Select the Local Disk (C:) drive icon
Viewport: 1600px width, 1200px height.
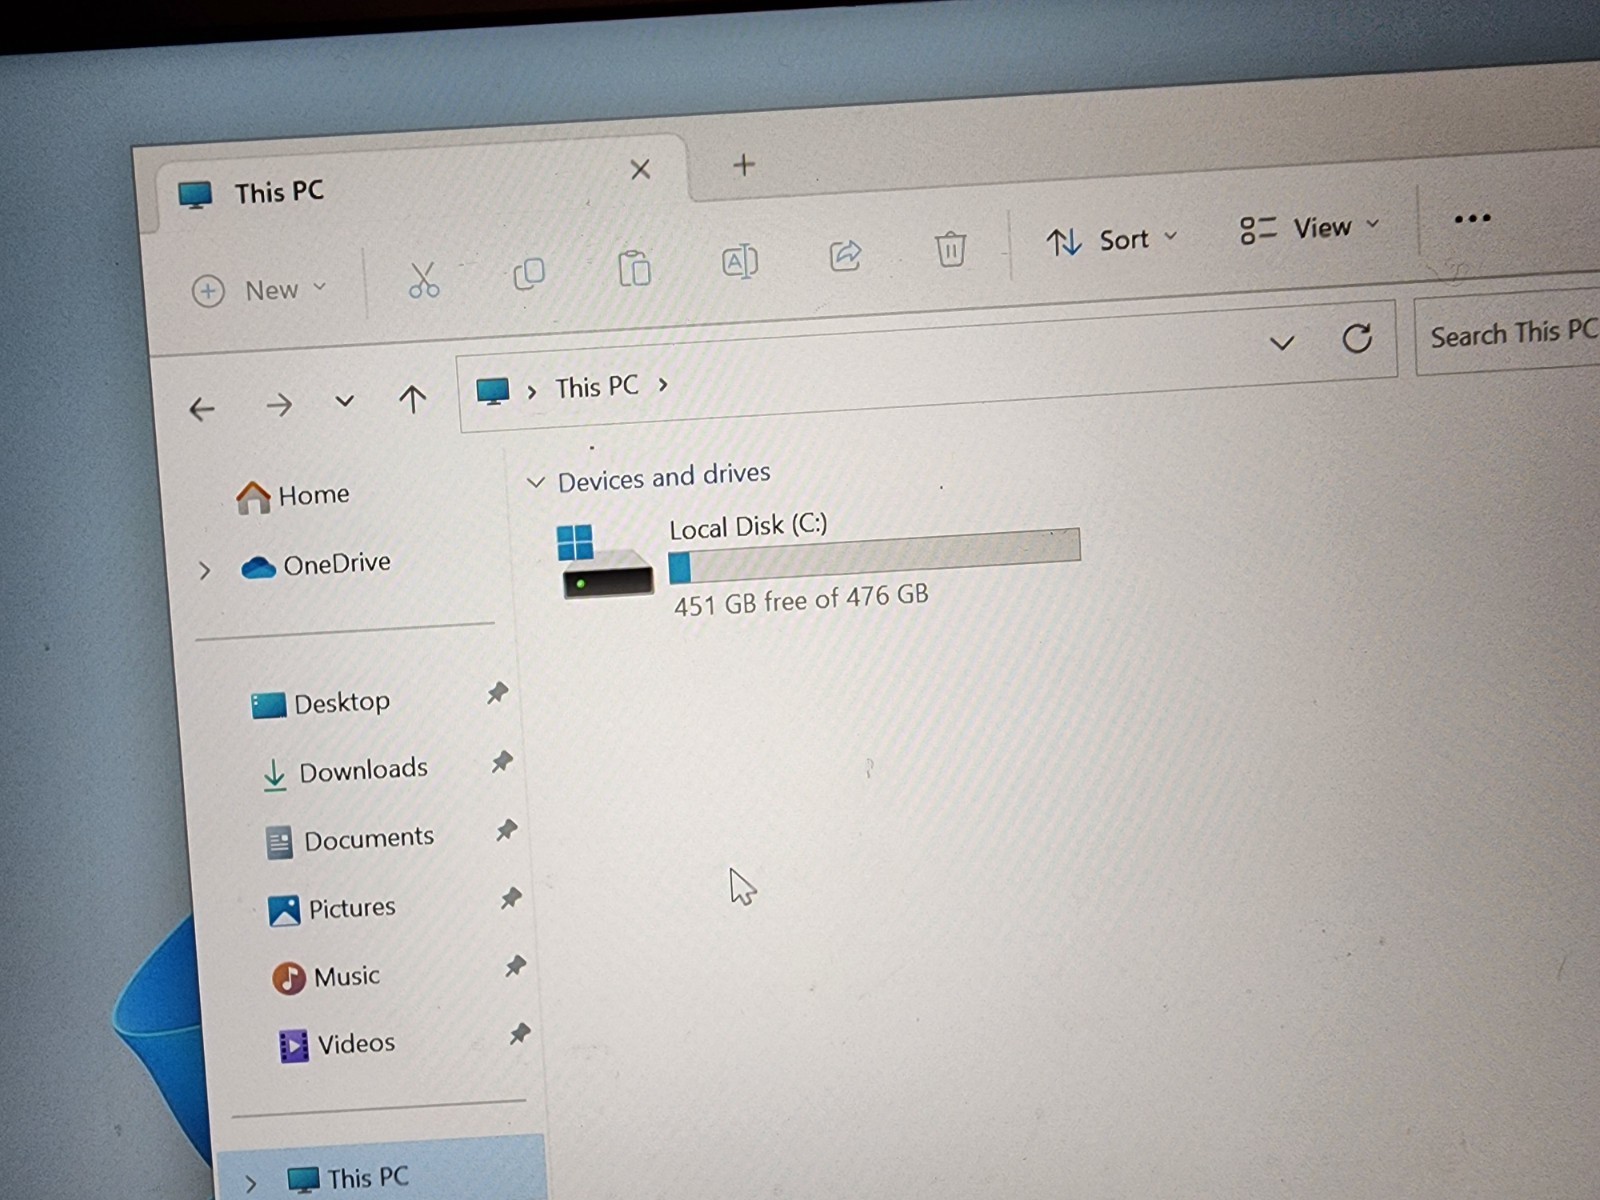[605, 562]
